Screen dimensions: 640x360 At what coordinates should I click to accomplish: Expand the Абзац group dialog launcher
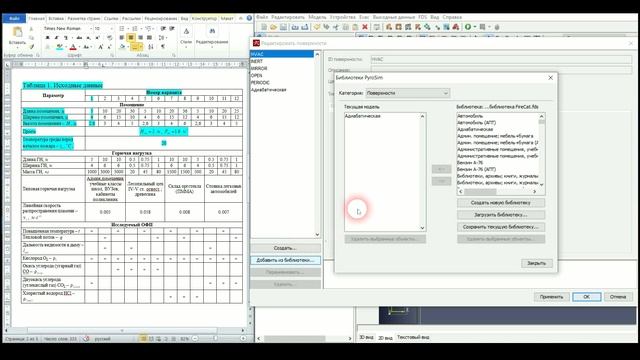(x=174, y=55)
